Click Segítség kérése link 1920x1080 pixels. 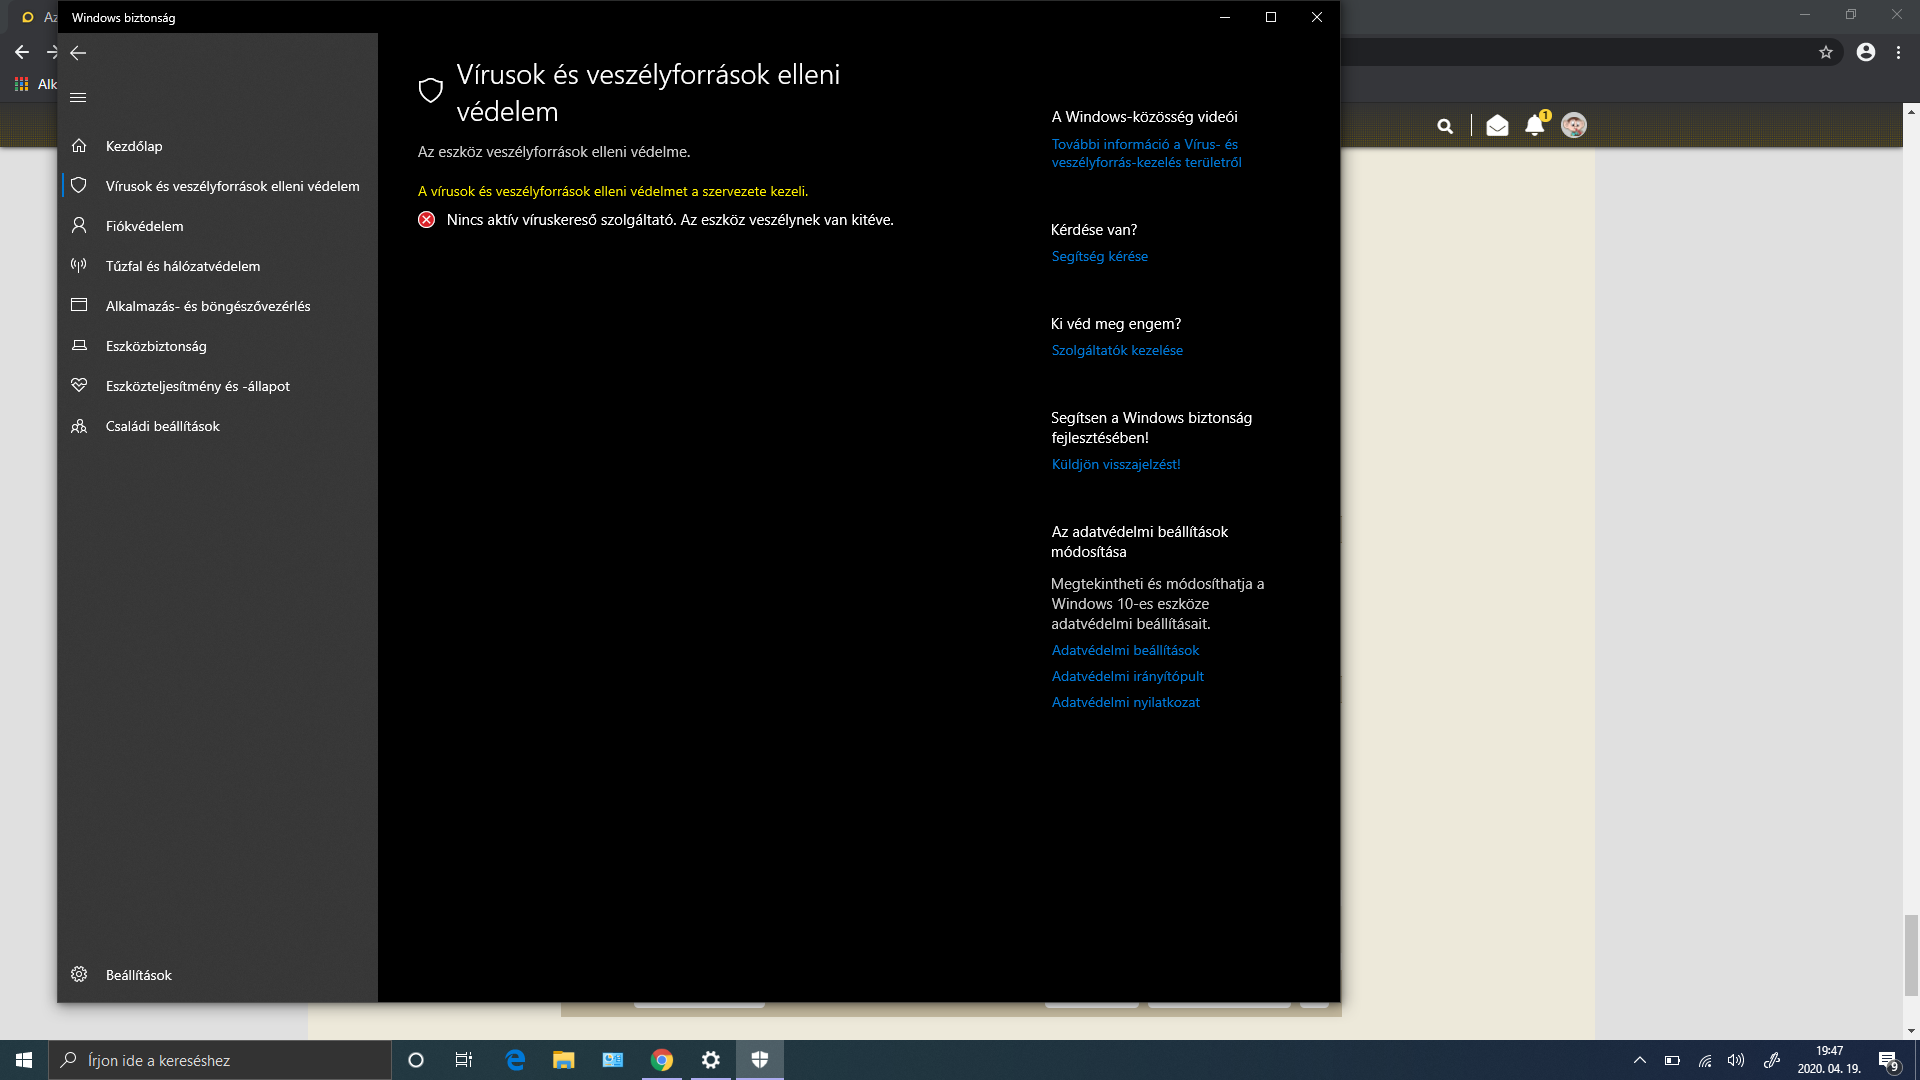coord(1099,257)
